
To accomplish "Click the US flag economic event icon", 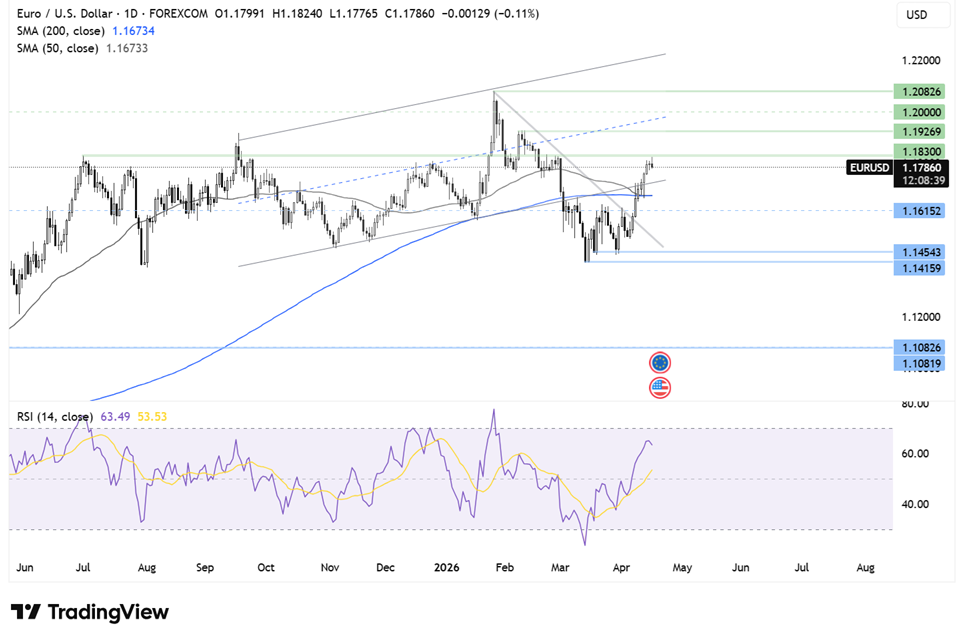I will (x=660, y=388).
